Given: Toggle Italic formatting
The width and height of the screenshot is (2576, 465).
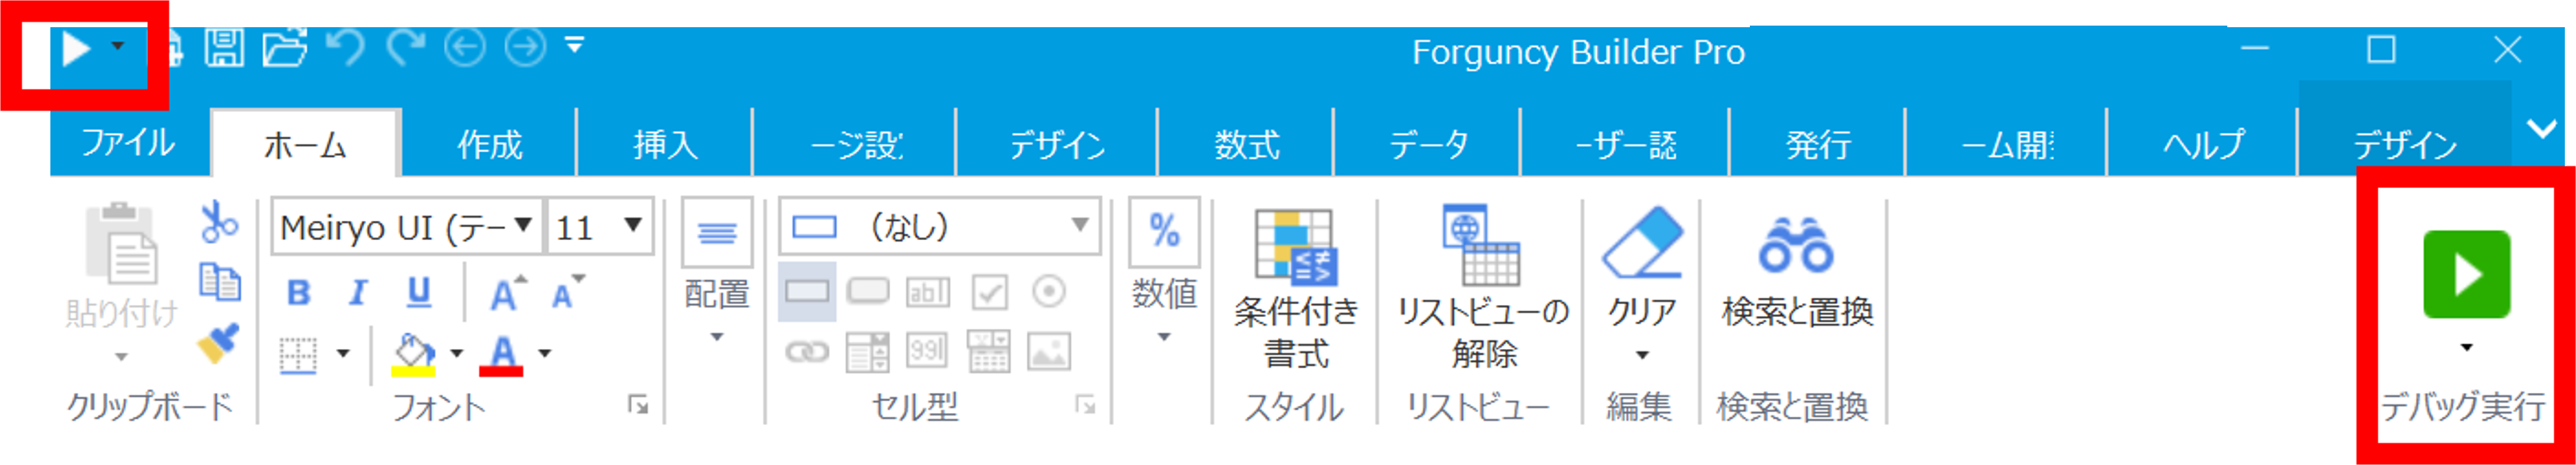Looking at the screenshot, I should click(358, 293).
